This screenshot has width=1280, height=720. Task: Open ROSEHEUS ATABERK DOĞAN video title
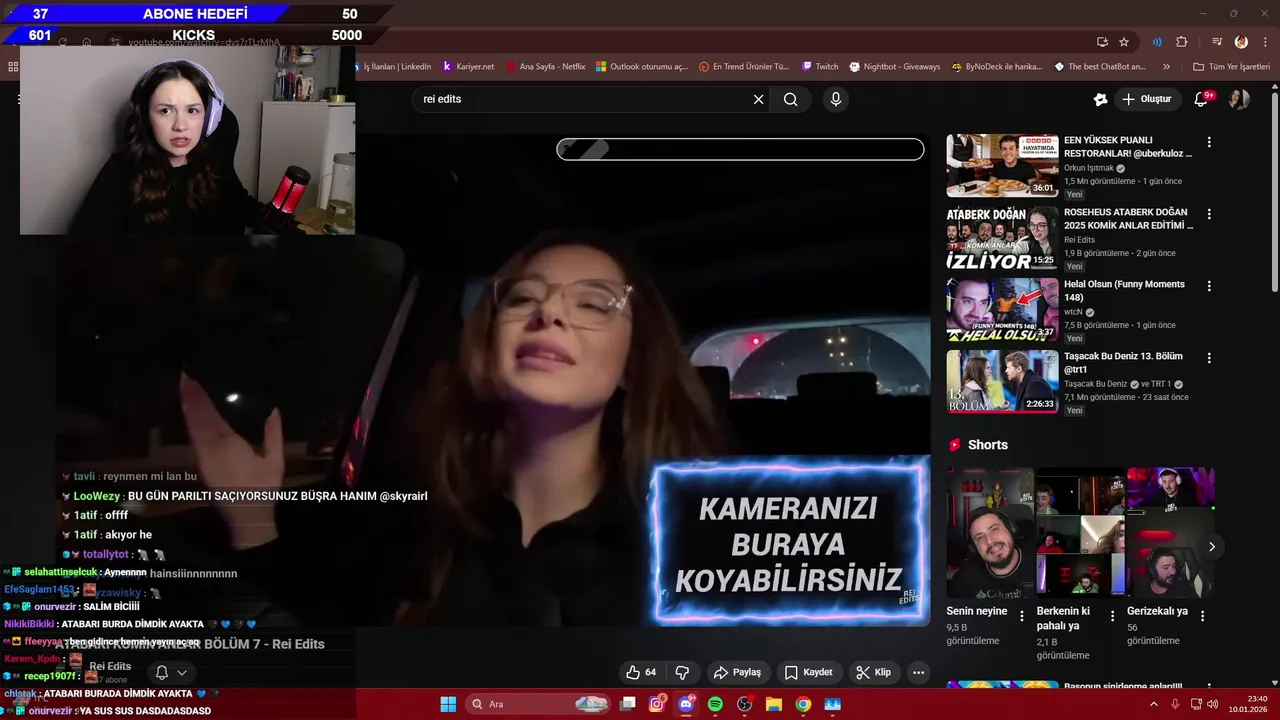pyautogui.click(x=1128, y=219)
